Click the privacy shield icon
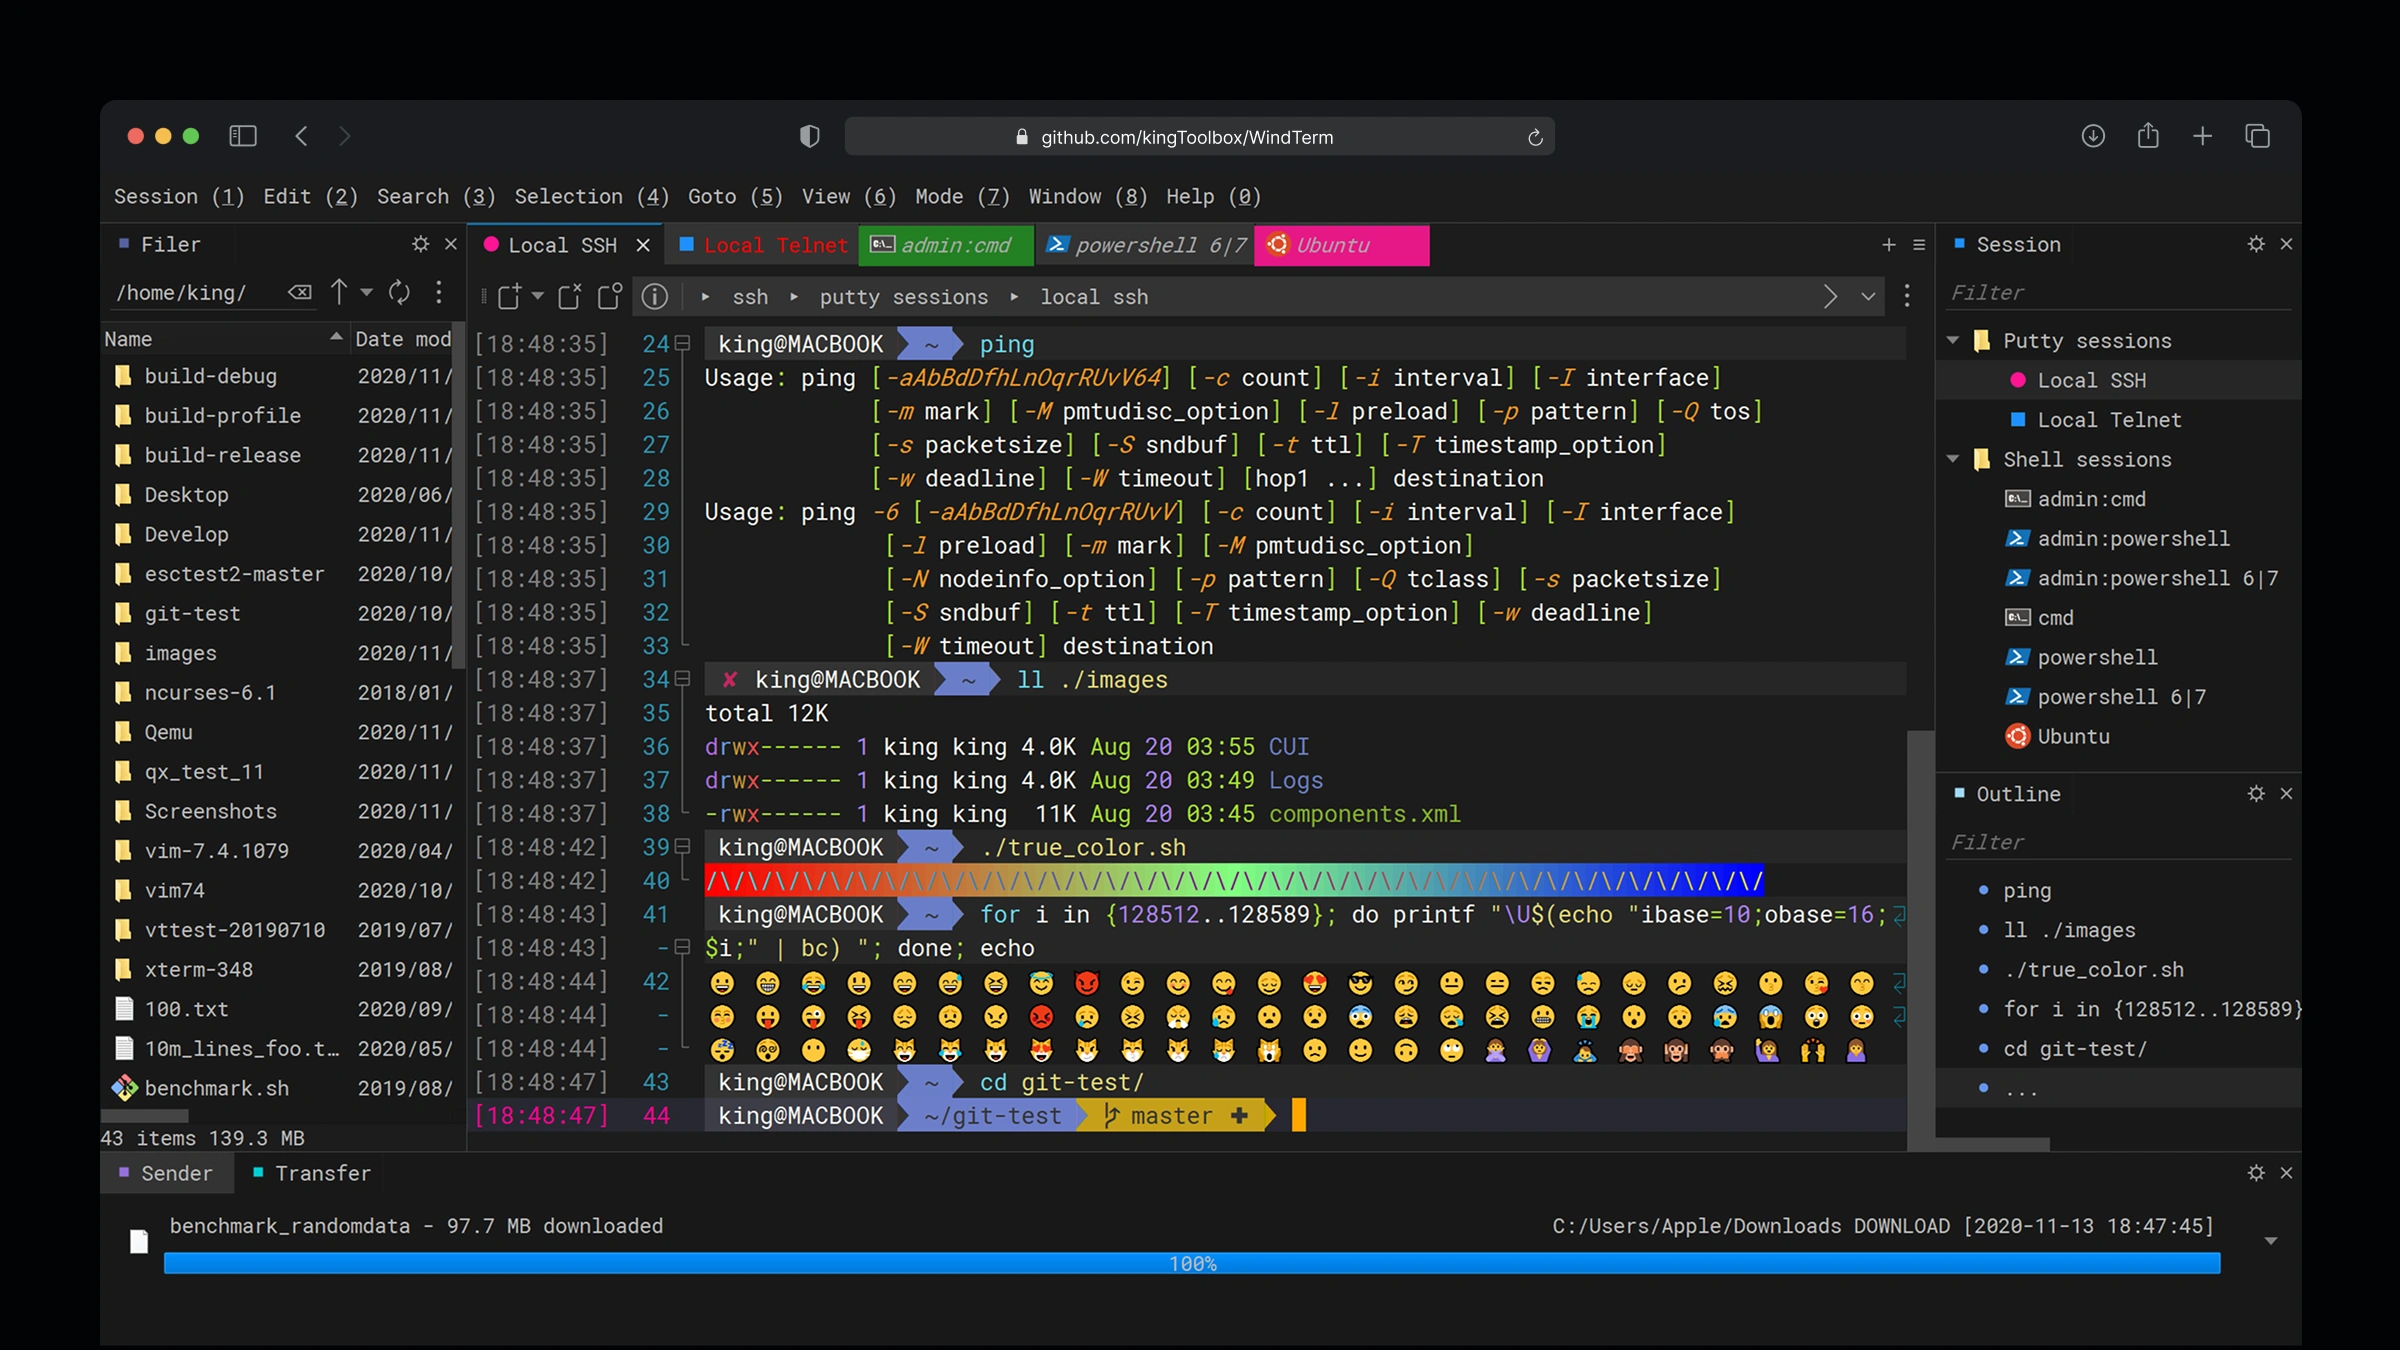Screen dimensions: 2400x1350 (x=810, y=136)
